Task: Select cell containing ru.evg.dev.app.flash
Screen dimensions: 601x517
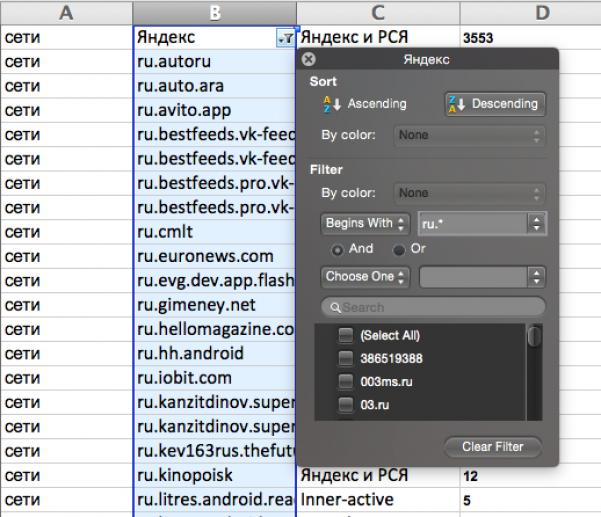Action: pos(215,281)
